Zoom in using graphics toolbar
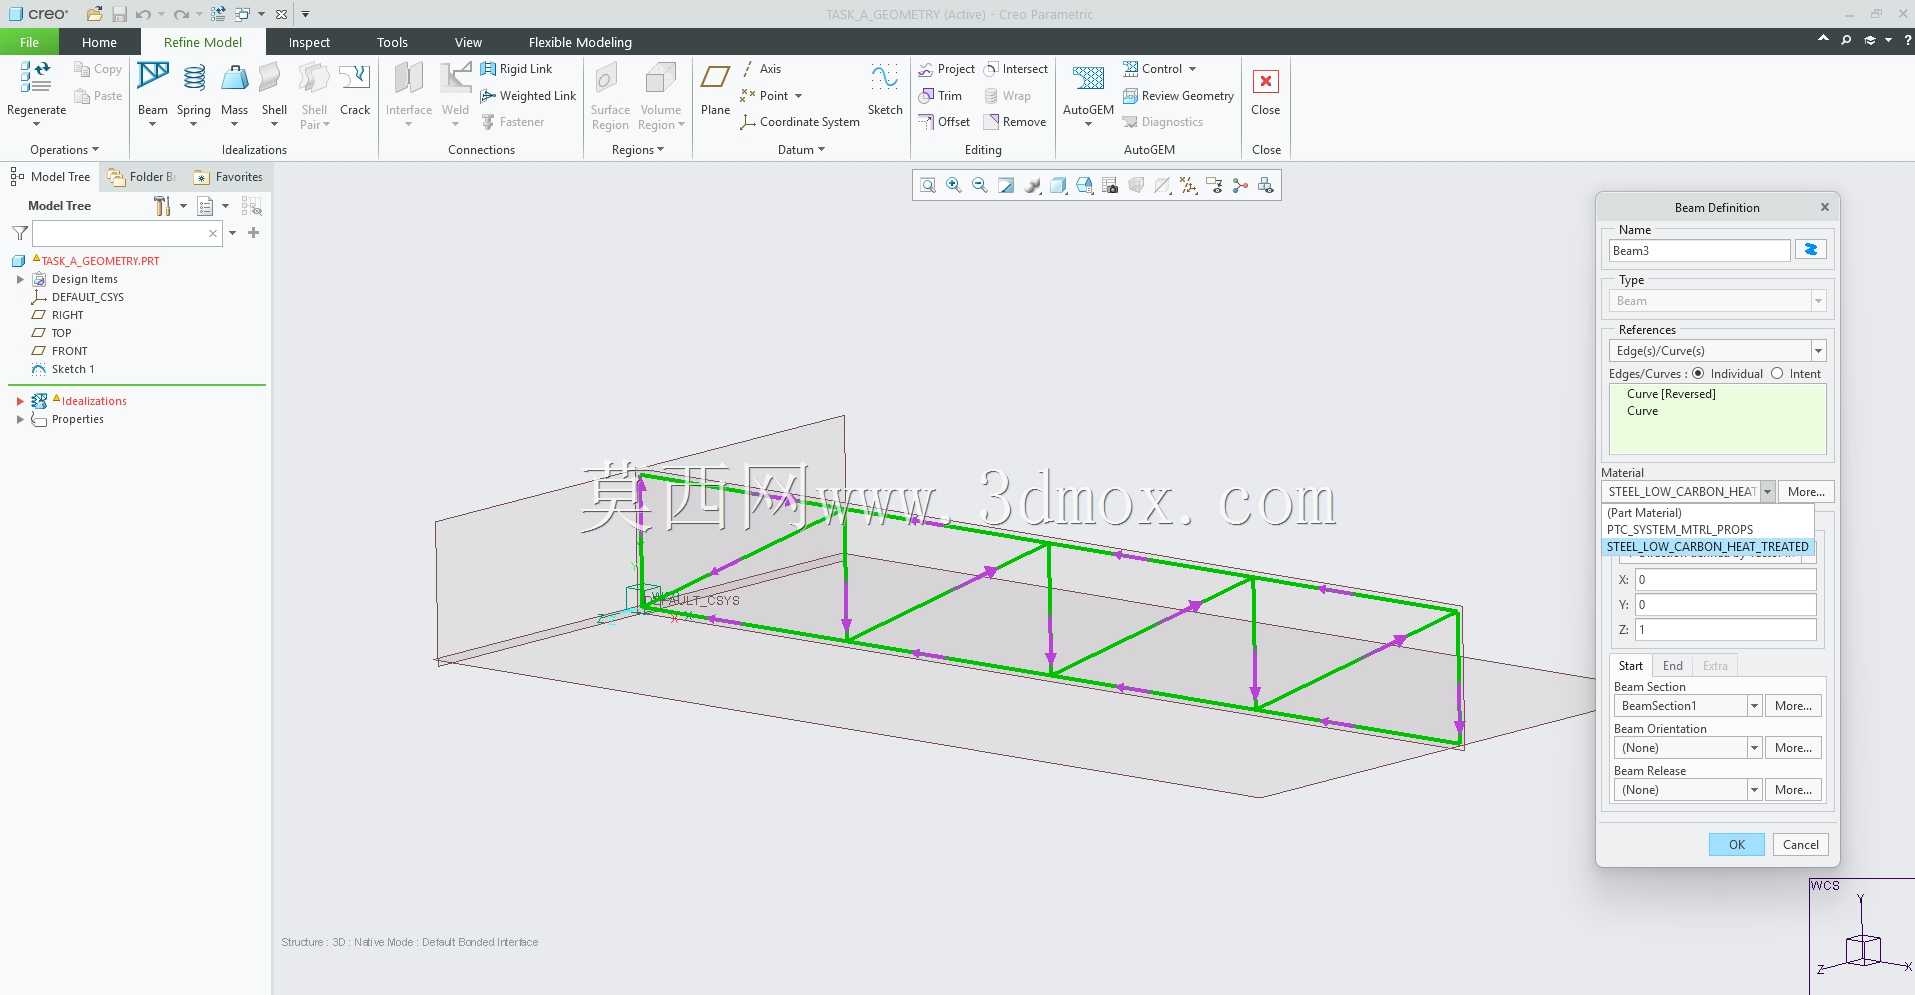This screenshot has height=995, width=1915. [x=954, y=186]
